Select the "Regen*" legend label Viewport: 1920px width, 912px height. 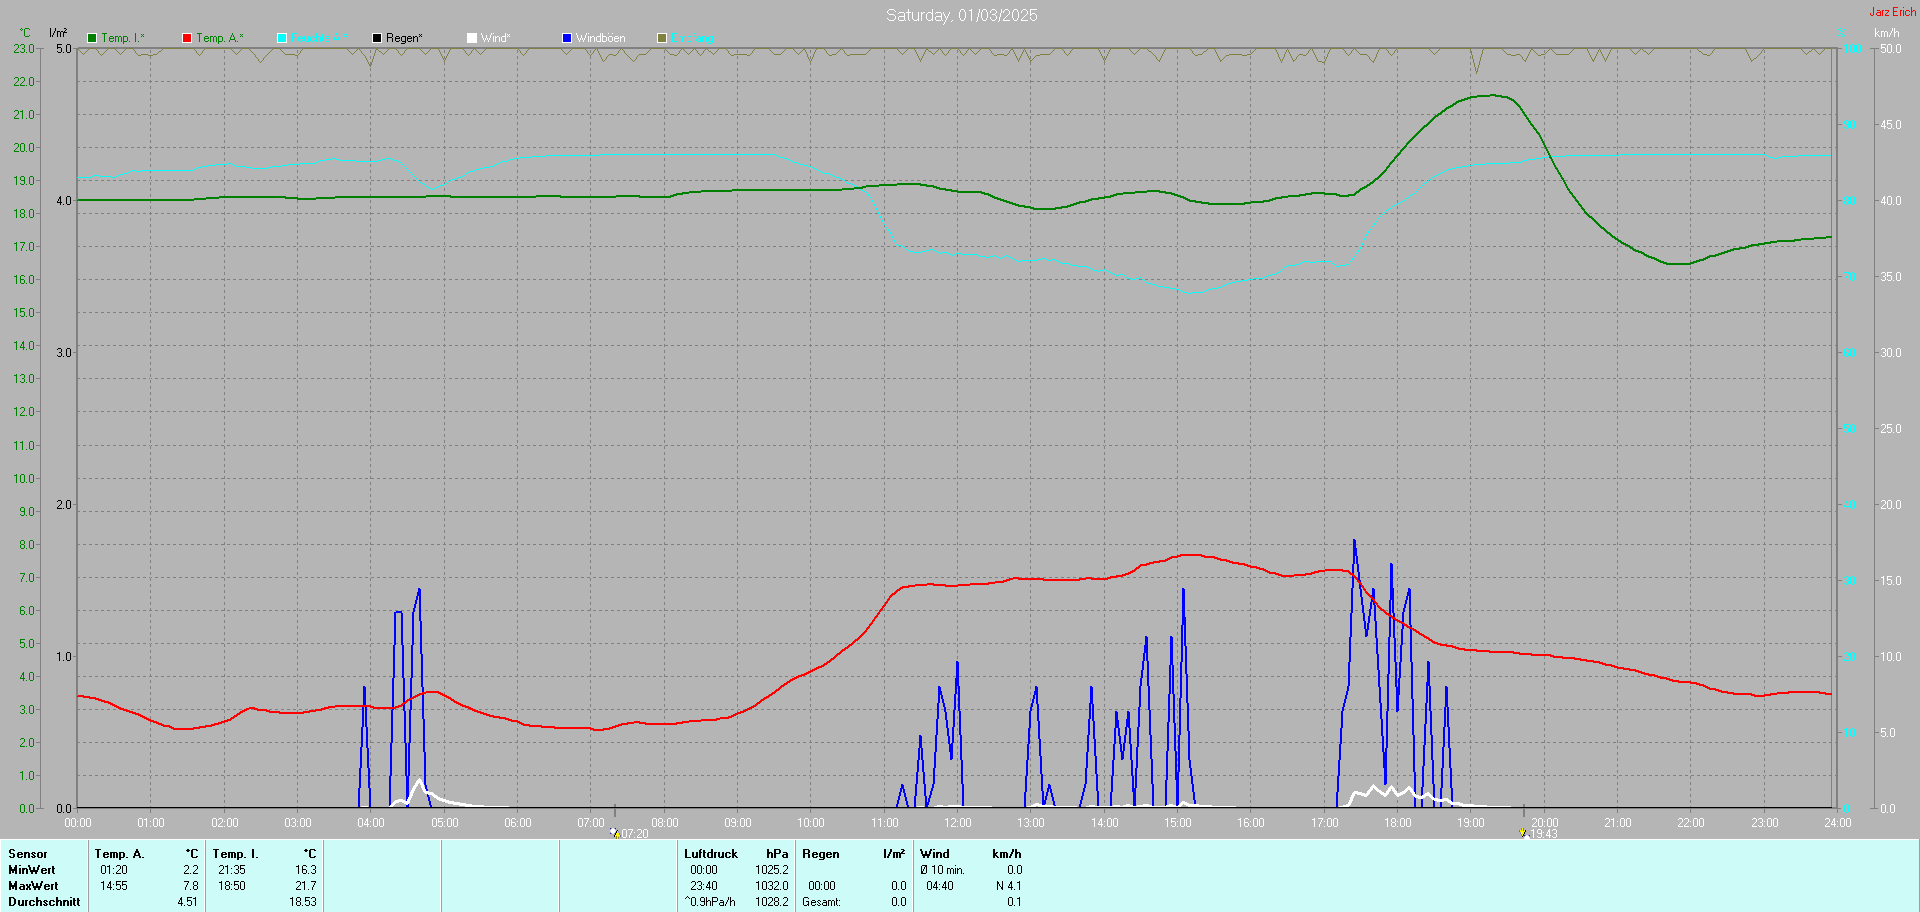tap(404, 38)
